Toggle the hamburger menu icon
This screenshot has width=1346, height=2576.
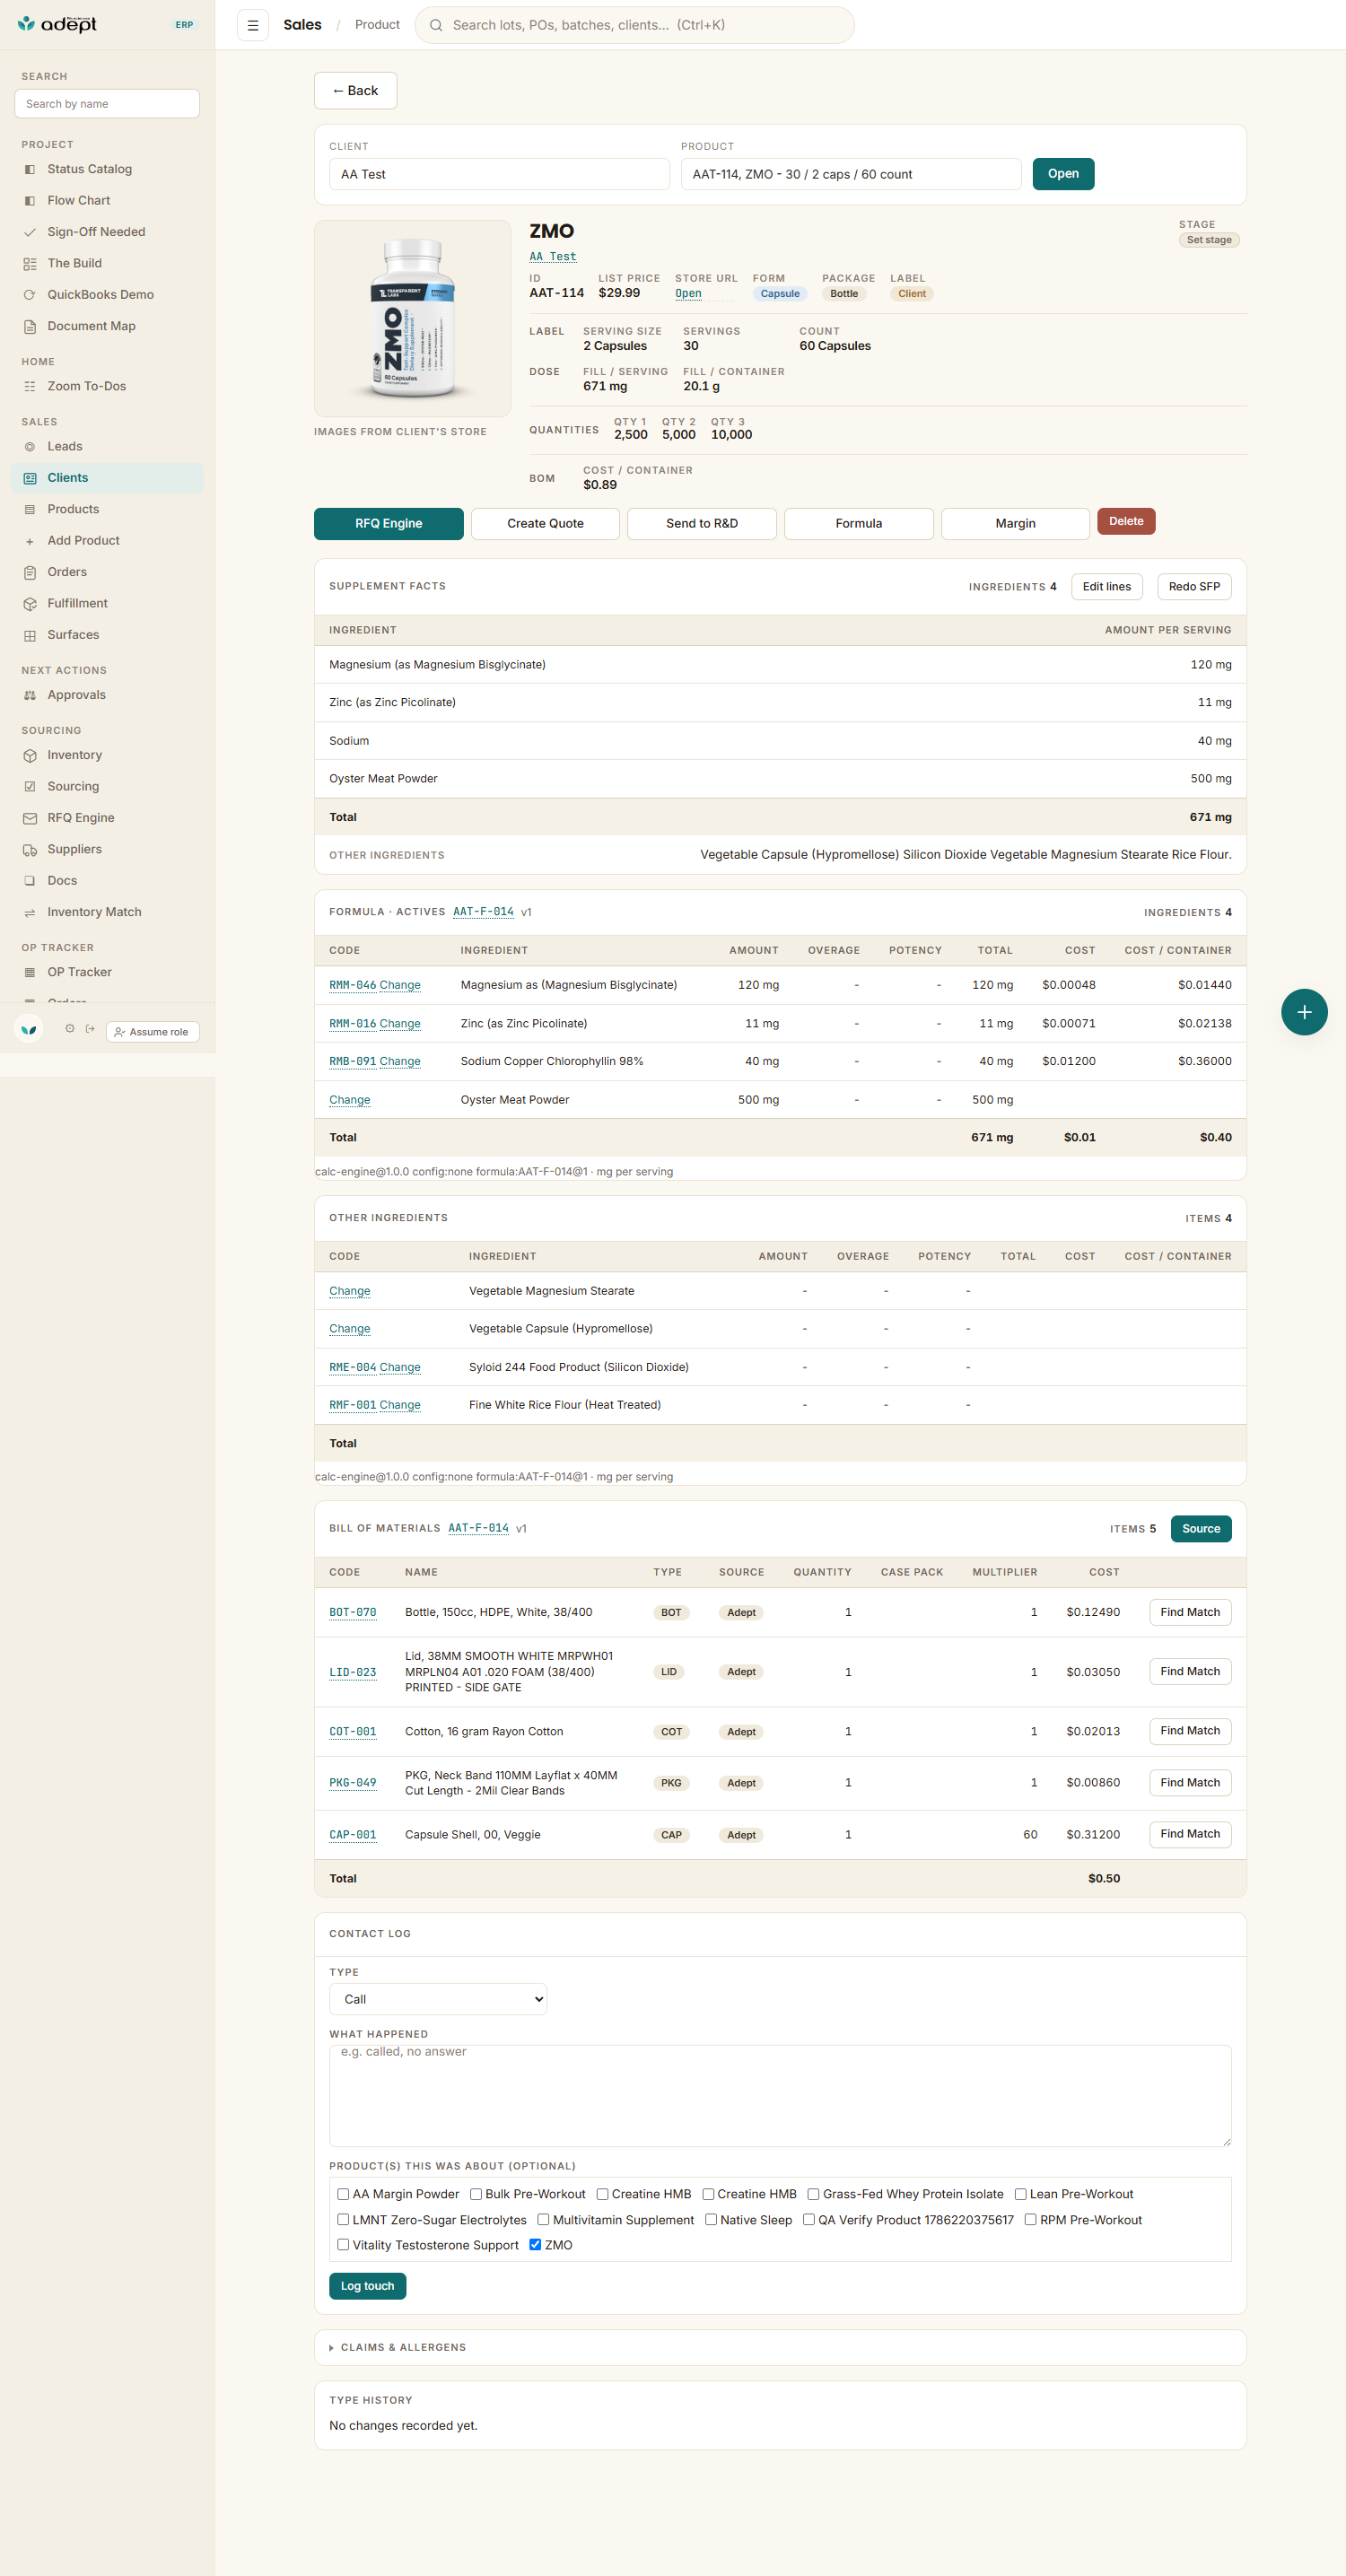tap(252, 25)
